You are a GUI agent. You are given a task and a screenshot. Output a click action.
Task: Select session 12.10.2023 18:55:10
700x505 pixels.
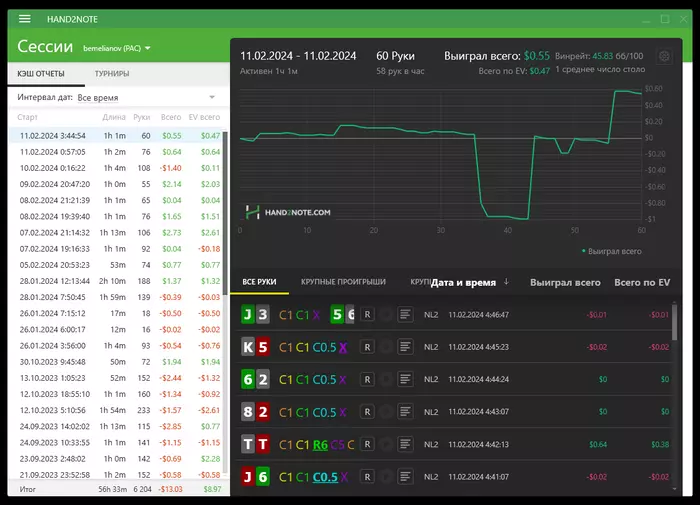click(115, 394)
